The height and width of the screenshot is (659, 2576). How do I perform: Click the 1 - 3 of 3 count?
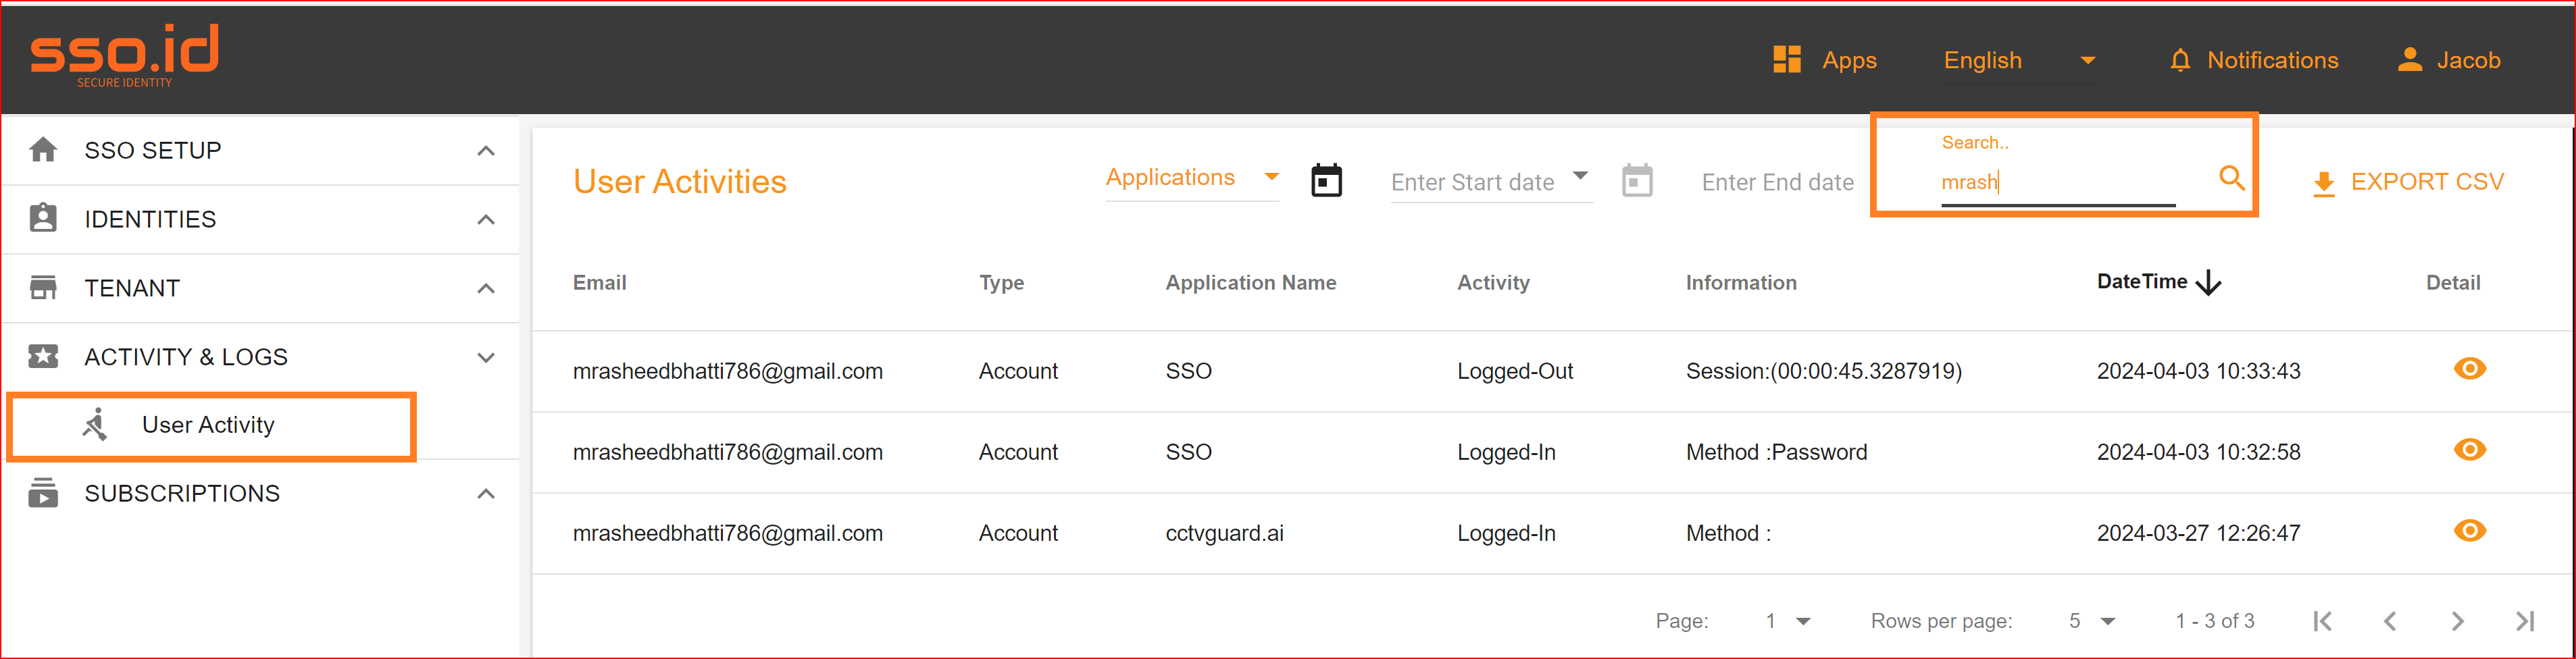coord(2214,621)
